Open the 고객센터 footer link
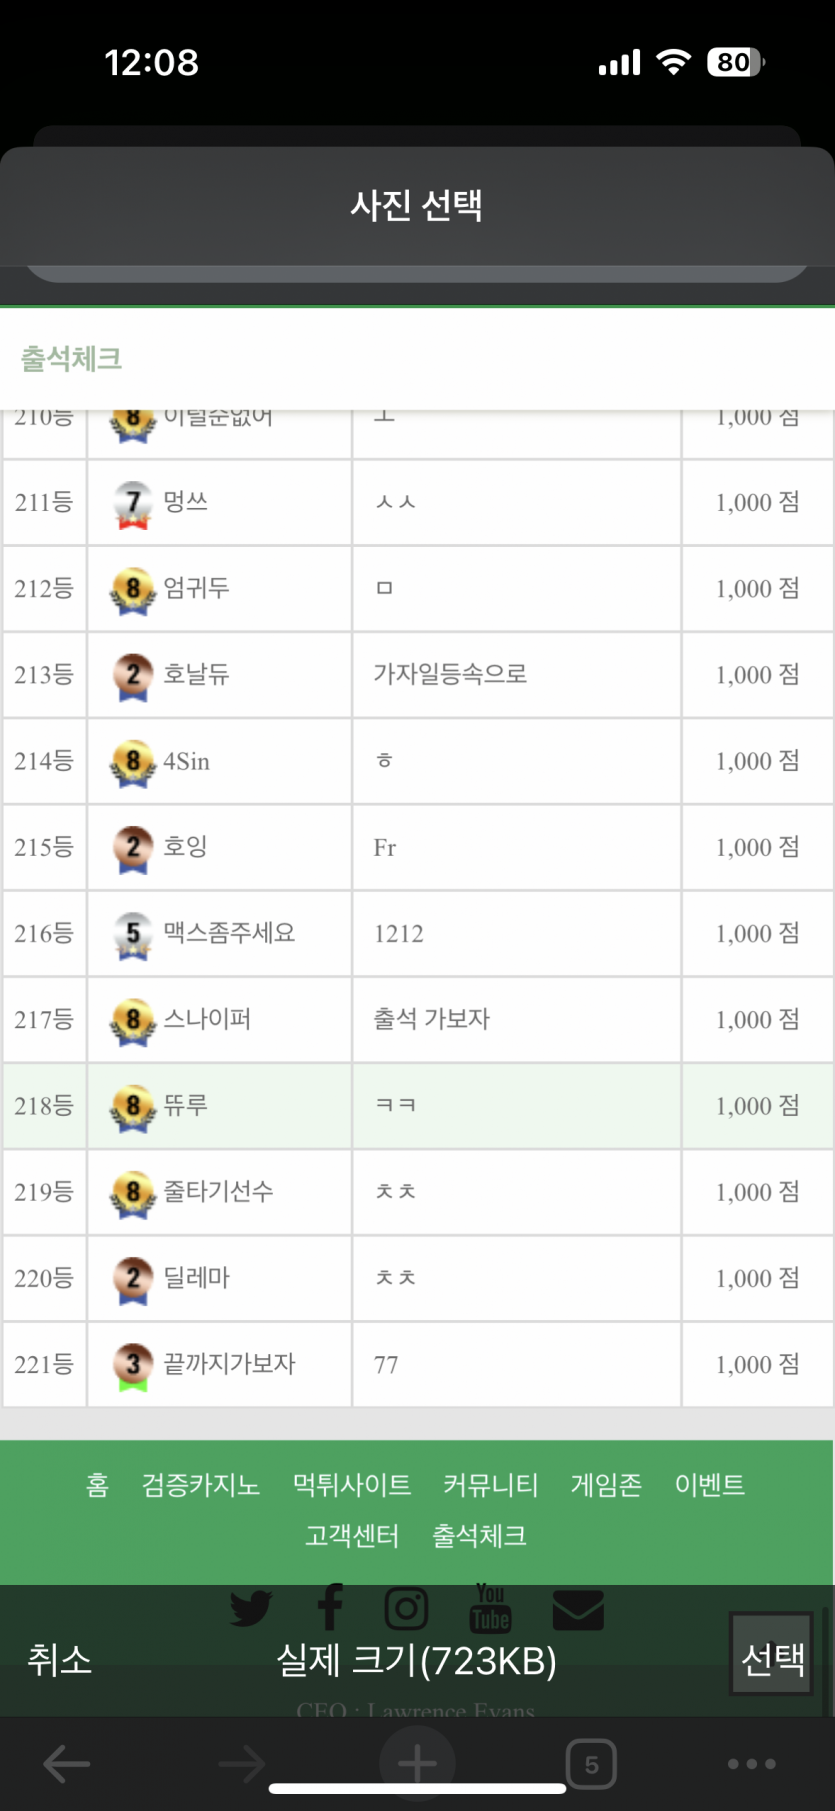 click(x=352, y=1535)
